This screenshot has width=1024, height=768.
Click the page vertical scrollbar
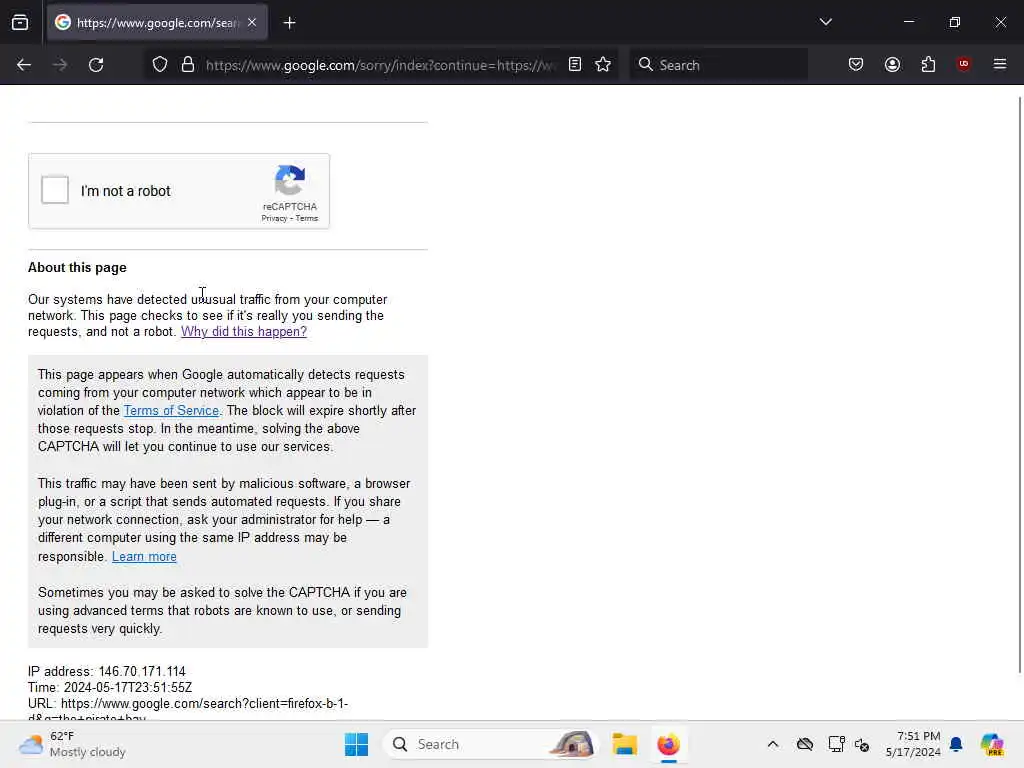coord(1019,384)
